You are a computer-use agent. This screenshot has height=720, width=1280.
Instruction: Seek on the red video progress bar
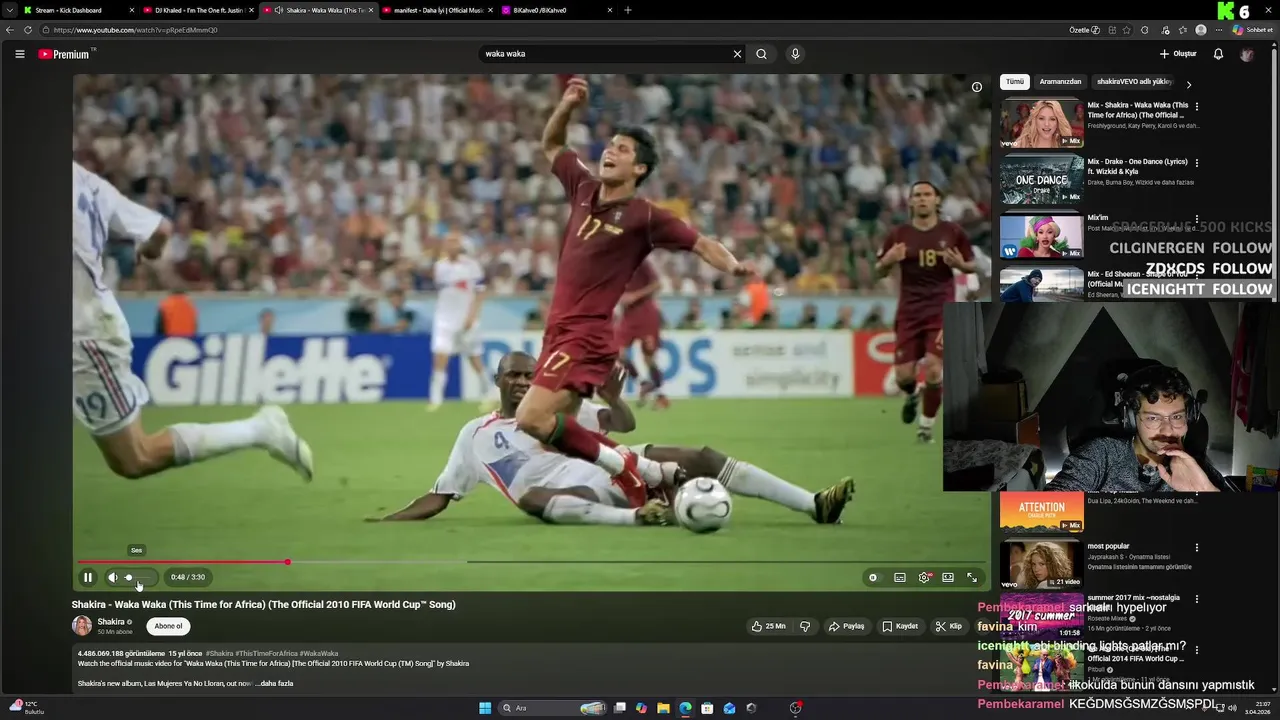(x=531, y=562)
